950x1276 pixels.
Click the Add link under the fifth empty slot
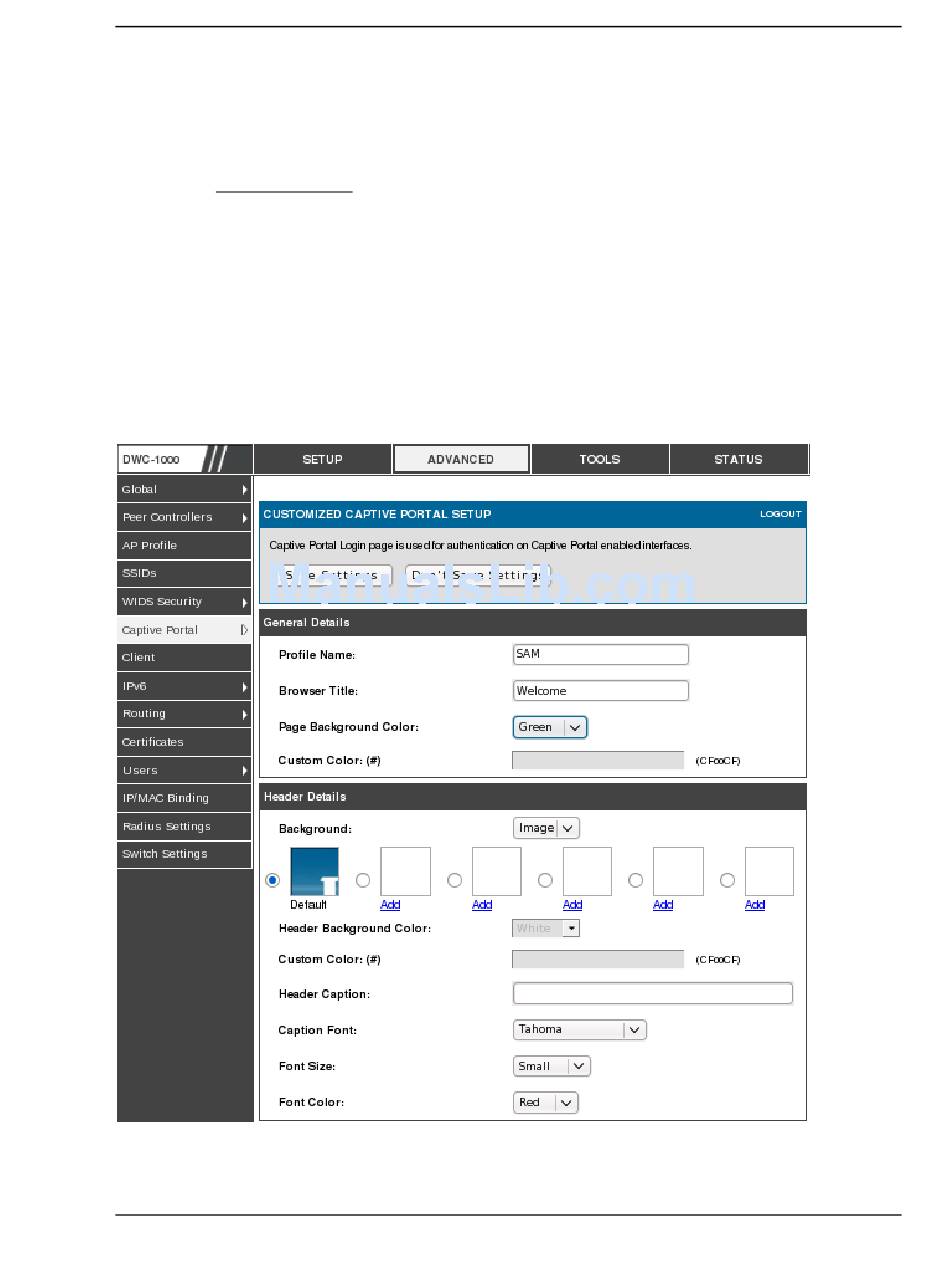[755, 905]
